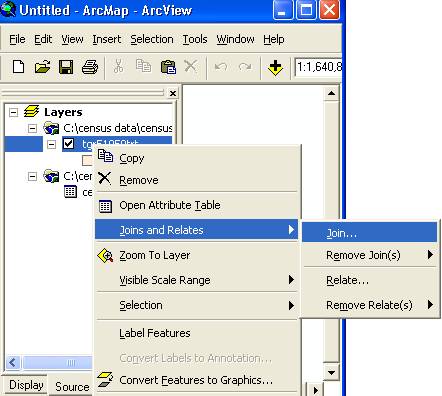The width and height of the screenshot is (442, 396).
Task: Open a map using the folder icon
Action: [42, 67]
